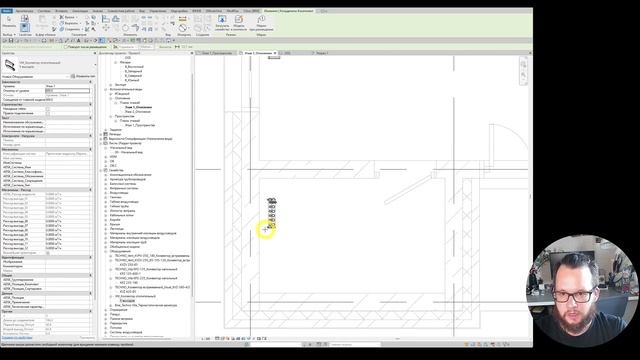640x360 pixels.
Task: Select the Modify arrow tool in ribbon
Action: [x=9, y=20]
